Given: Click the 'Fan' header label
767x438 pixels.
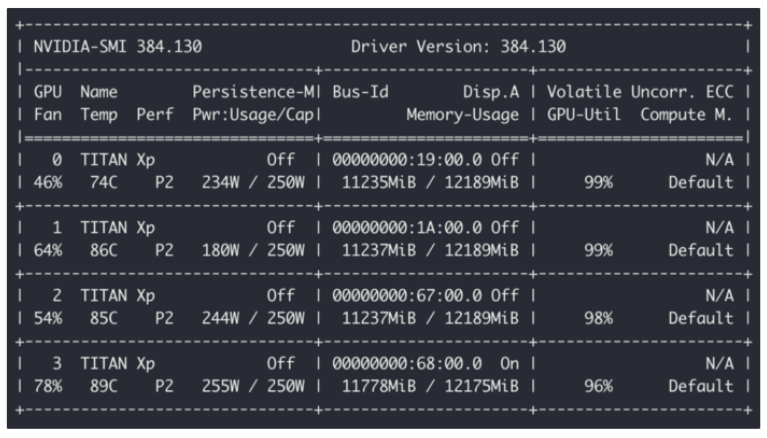Looking at the screenshot, I should click(x=47, y=115).
